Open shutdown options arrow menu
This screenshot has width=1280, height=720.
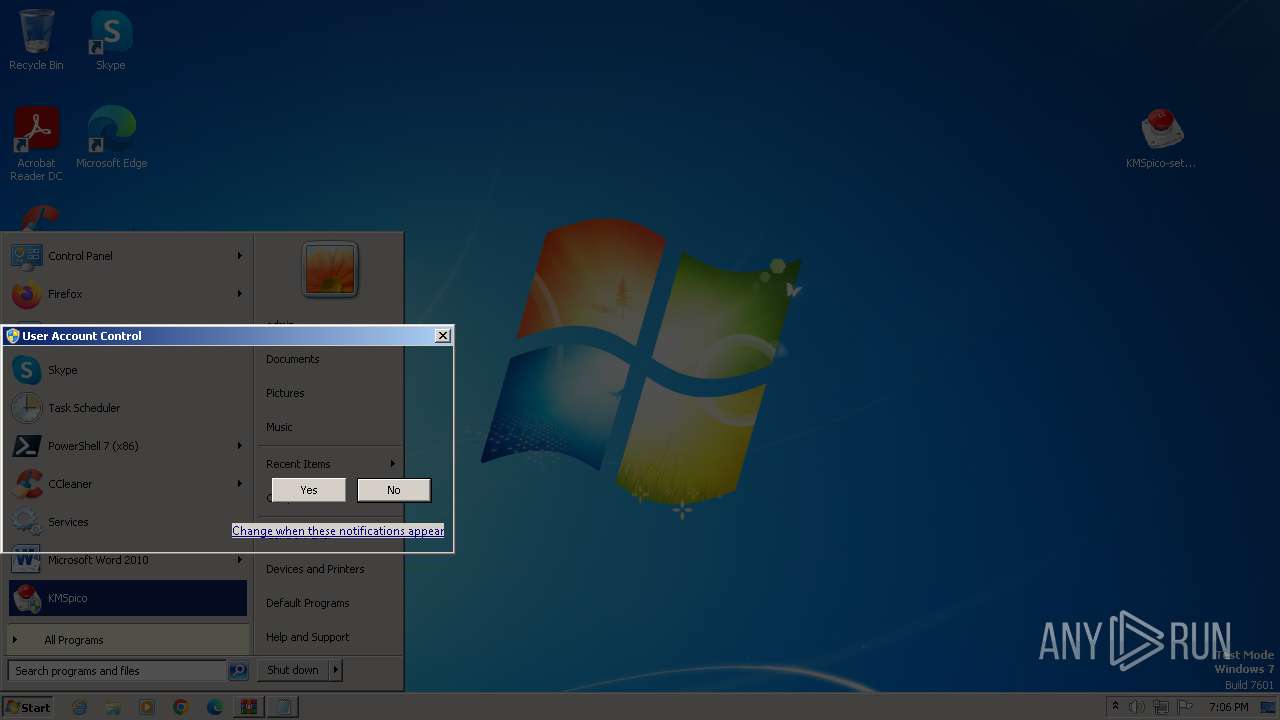tap(335, 670)
